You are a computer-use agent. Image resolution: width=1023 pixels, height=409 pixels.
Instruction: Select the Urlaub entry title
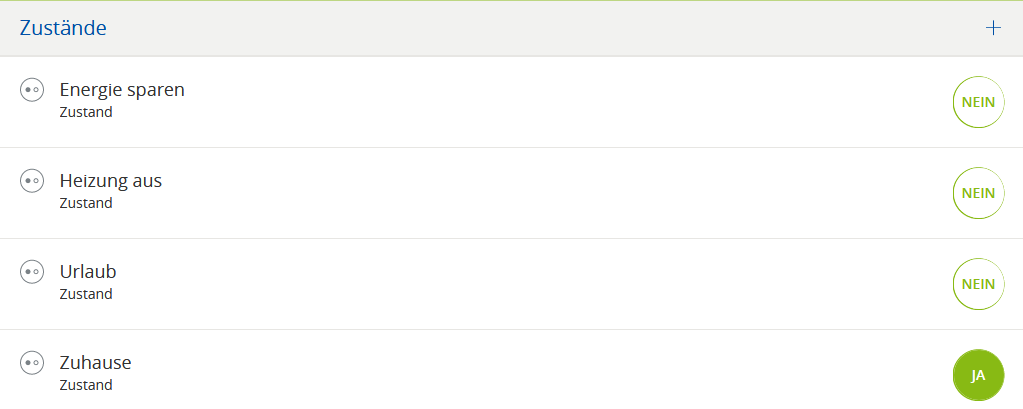[x=88, y=272]
